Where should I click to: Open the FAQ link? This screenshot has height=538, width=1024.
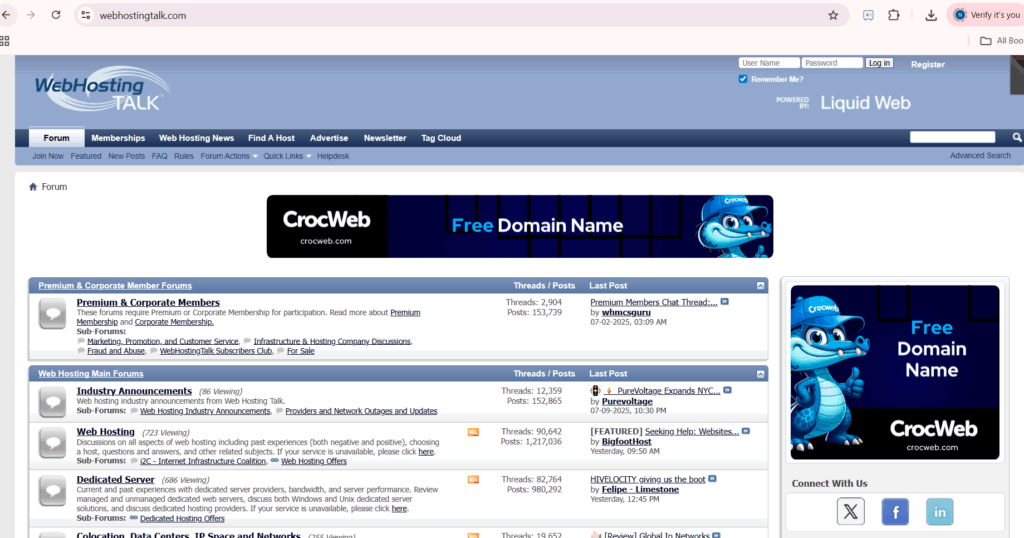(x=159, y=156)
